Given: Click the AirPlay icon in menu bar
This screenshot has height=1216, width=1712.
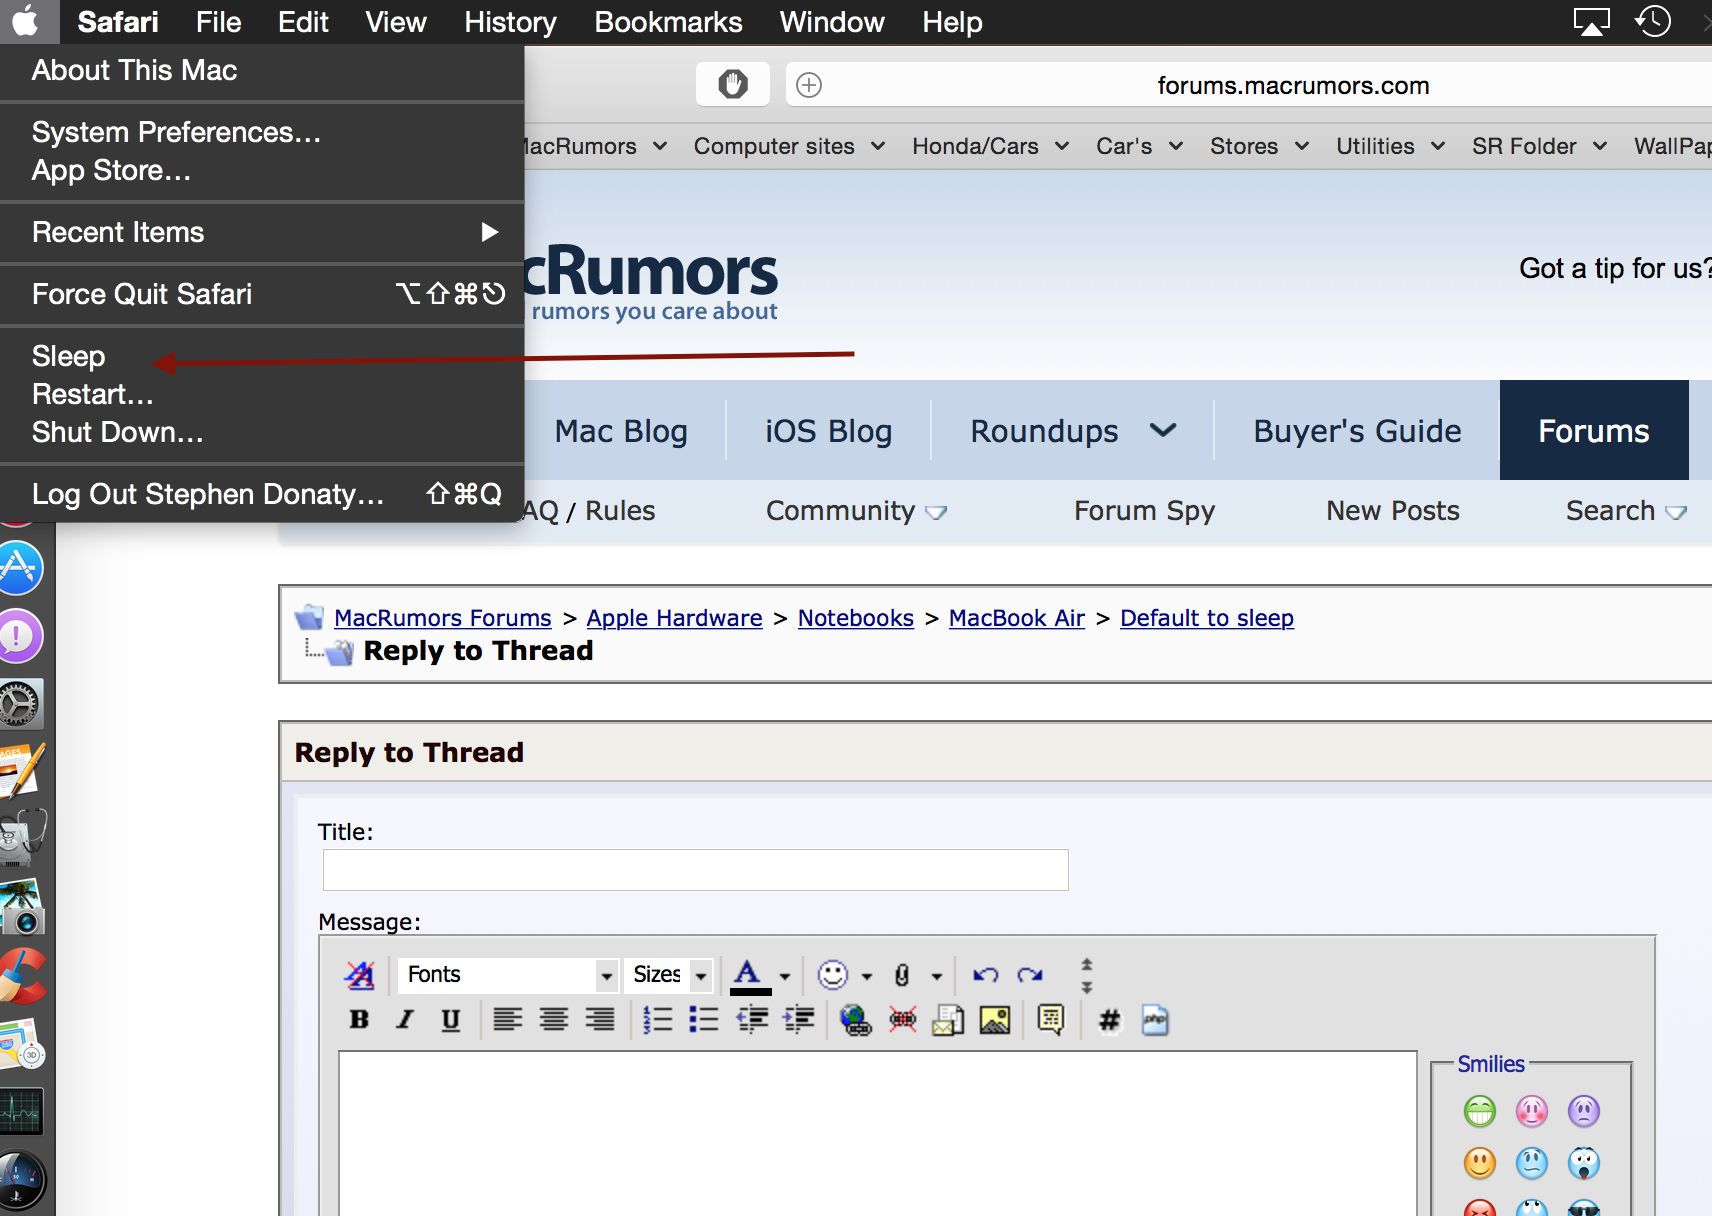Looking at the screenshot, I should (x=1591, y=21).
